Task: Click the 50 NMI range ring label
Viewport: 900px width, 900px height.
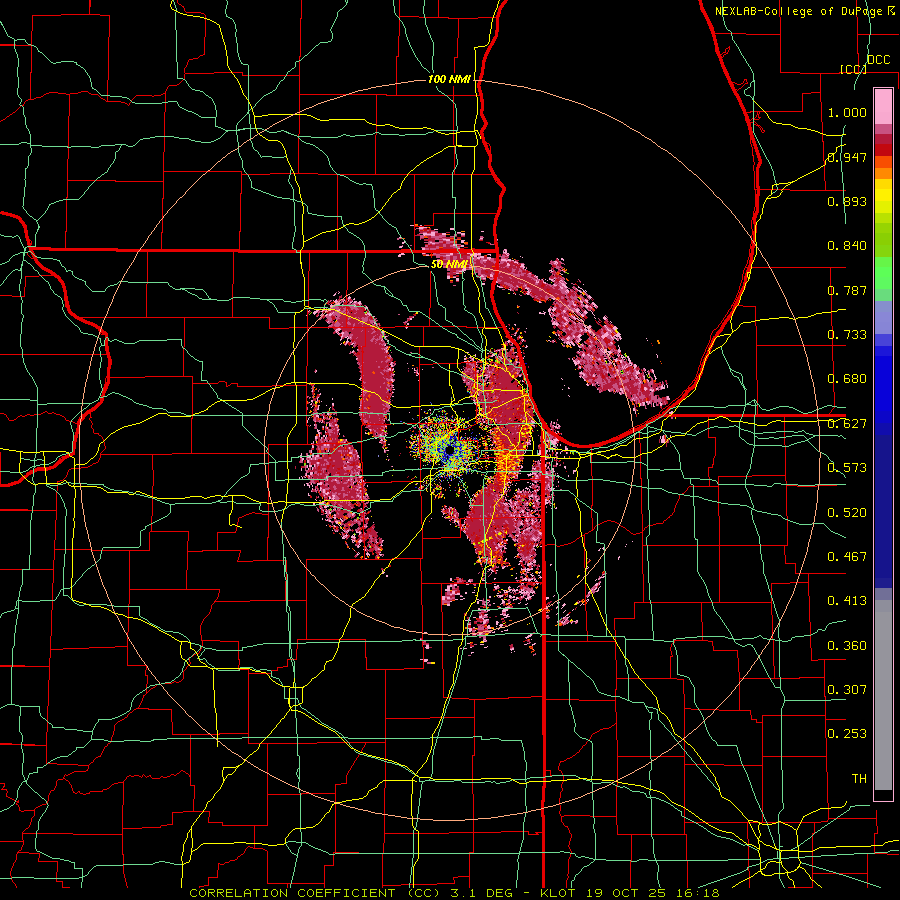Action: click(x=448, y=265)
